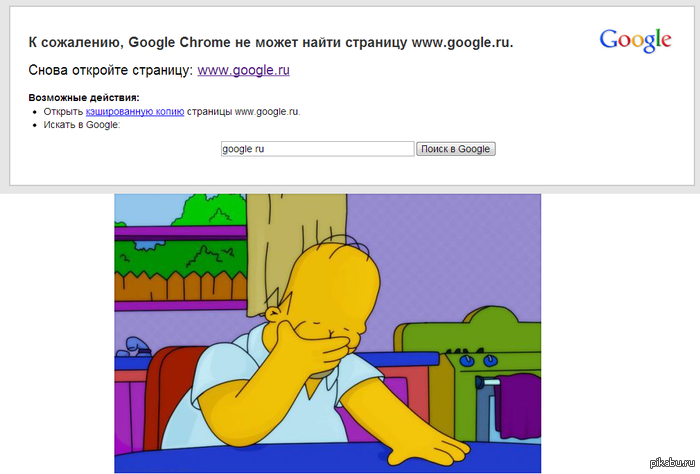The width and height of the screenshot is (700, 474).
Task: Click the Искать в Google bullet text
Action: (x=82, y=125)
